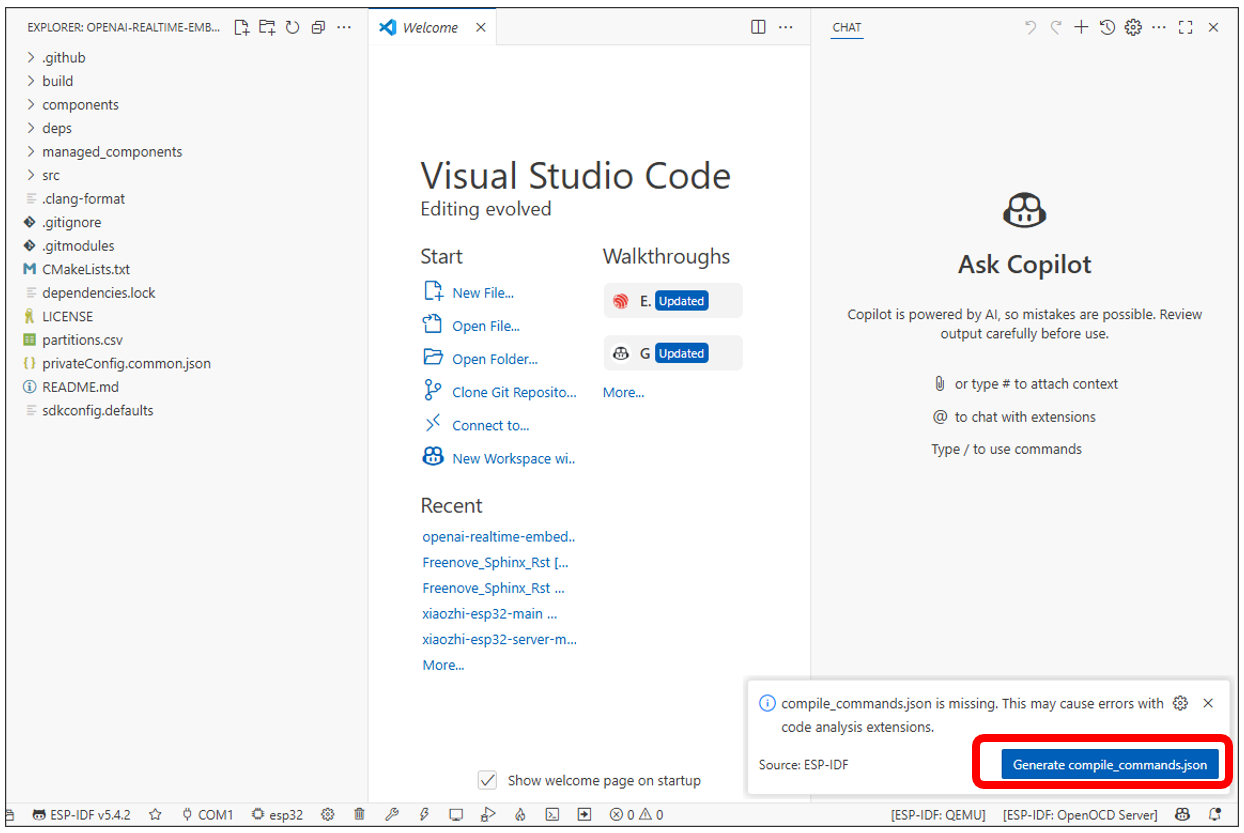
Task: Click More... under Recent list
Action: coord(443,665)
